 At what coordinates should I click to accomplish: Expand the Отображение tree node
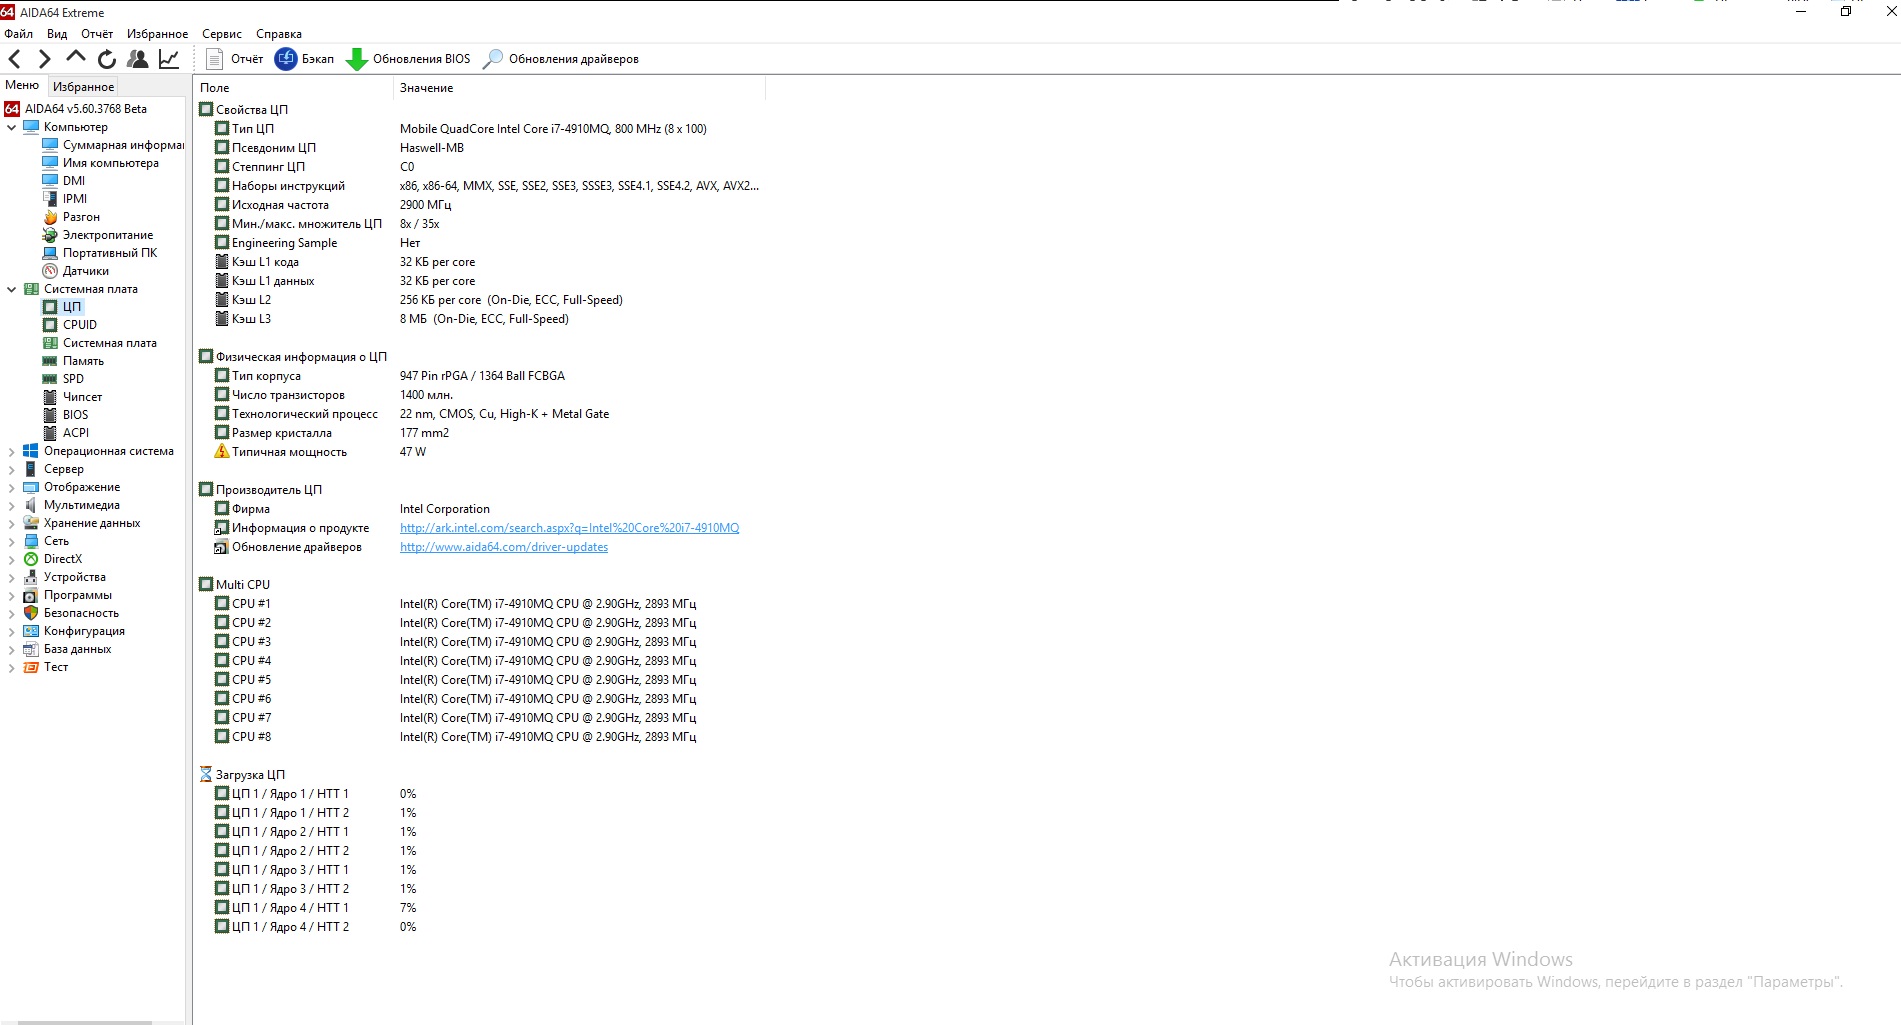click(x=12, y=487)
